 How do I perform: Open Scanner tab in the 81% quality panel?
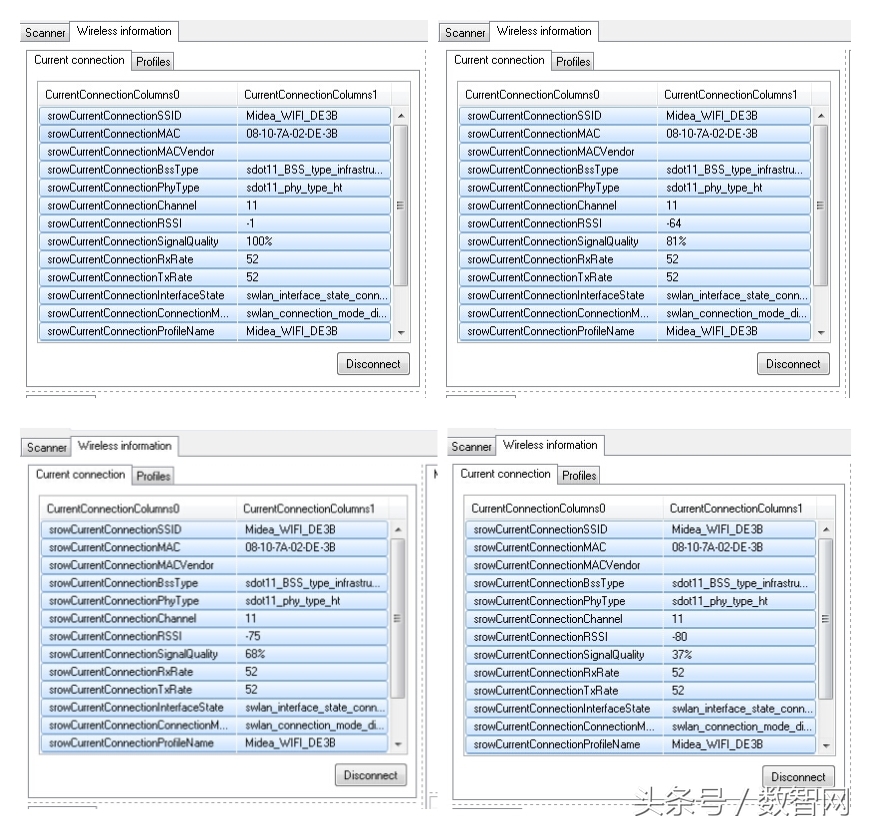(465, 33)
